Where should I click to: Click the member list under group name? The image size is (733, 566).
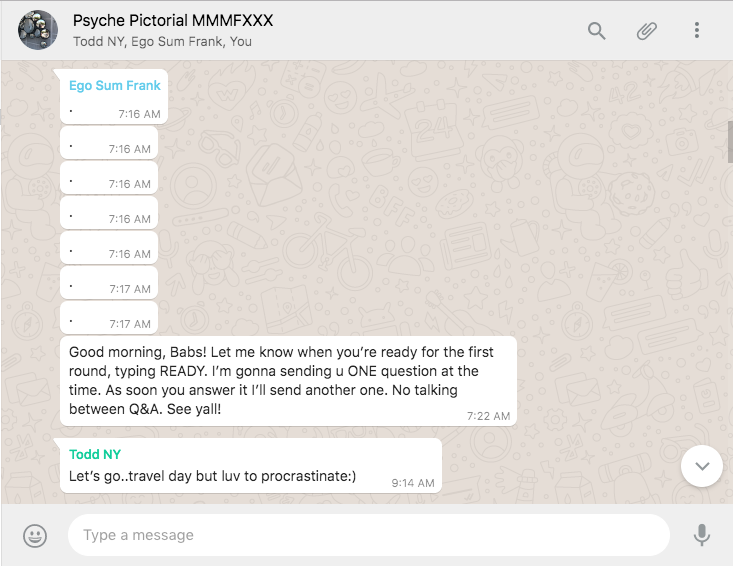pyautogui.click(x=162, y=42)
